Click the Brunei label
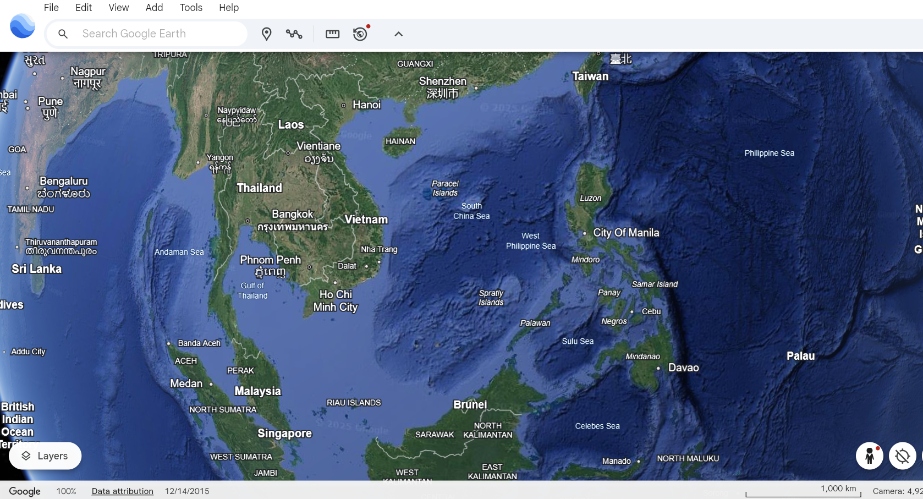923x499 pixels. tap(470, 404)
